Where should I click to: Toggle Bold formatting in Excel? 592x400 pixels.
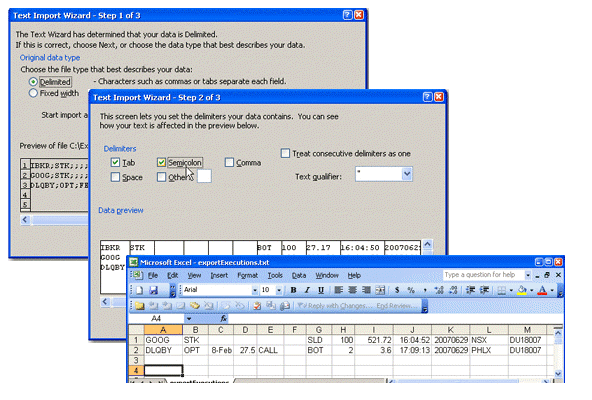(293, 290)
